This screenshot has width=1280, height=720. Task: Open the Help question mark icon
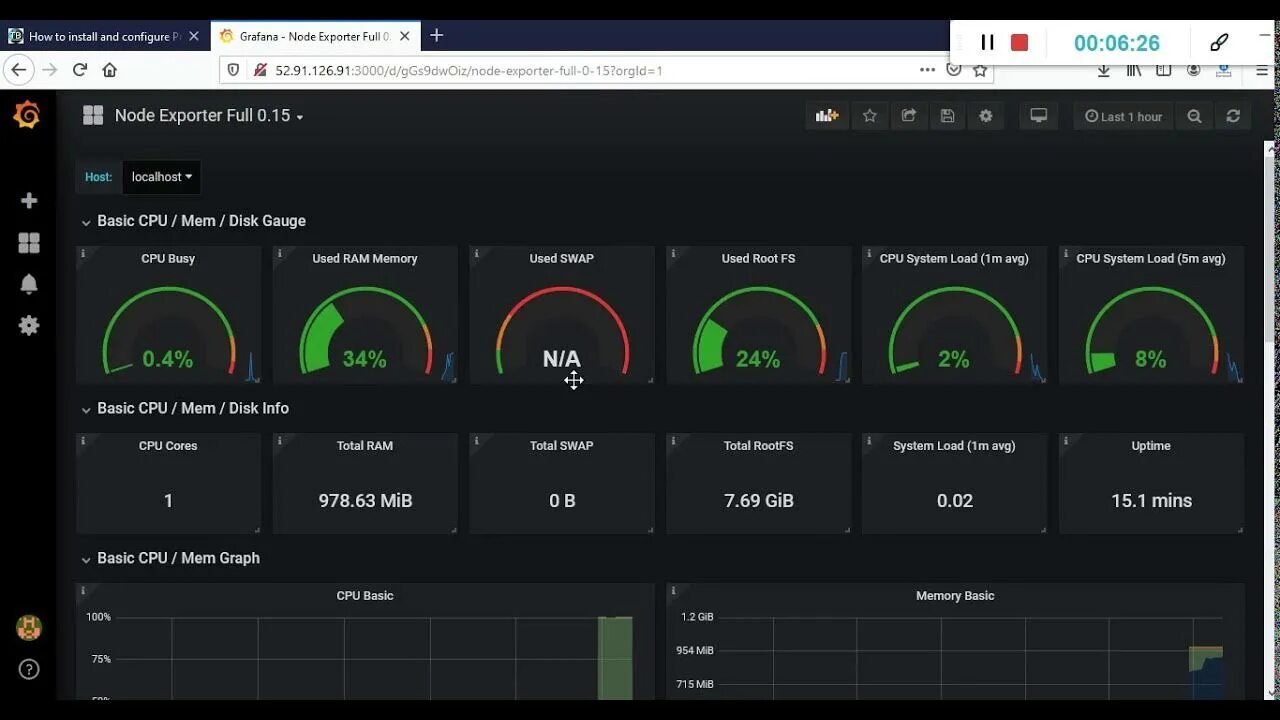tap(29, 670)
